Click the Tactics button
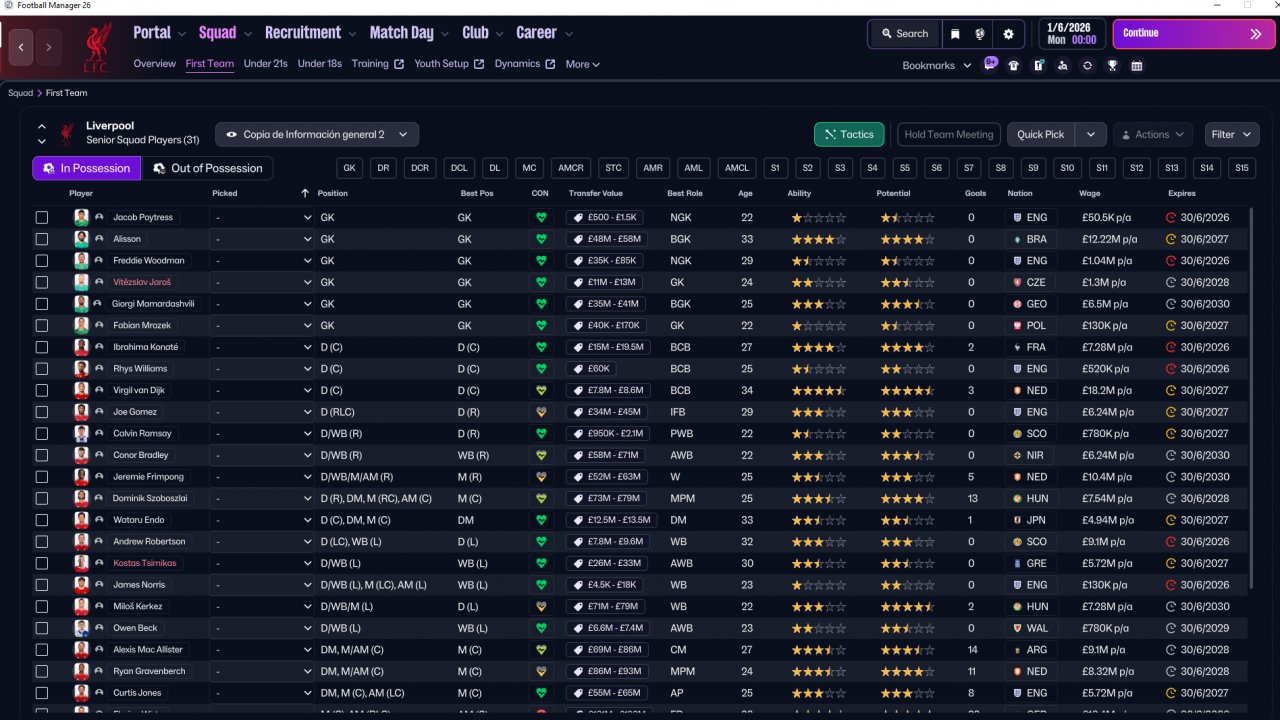The image size is (1280, 720). [x=847, y=135]
